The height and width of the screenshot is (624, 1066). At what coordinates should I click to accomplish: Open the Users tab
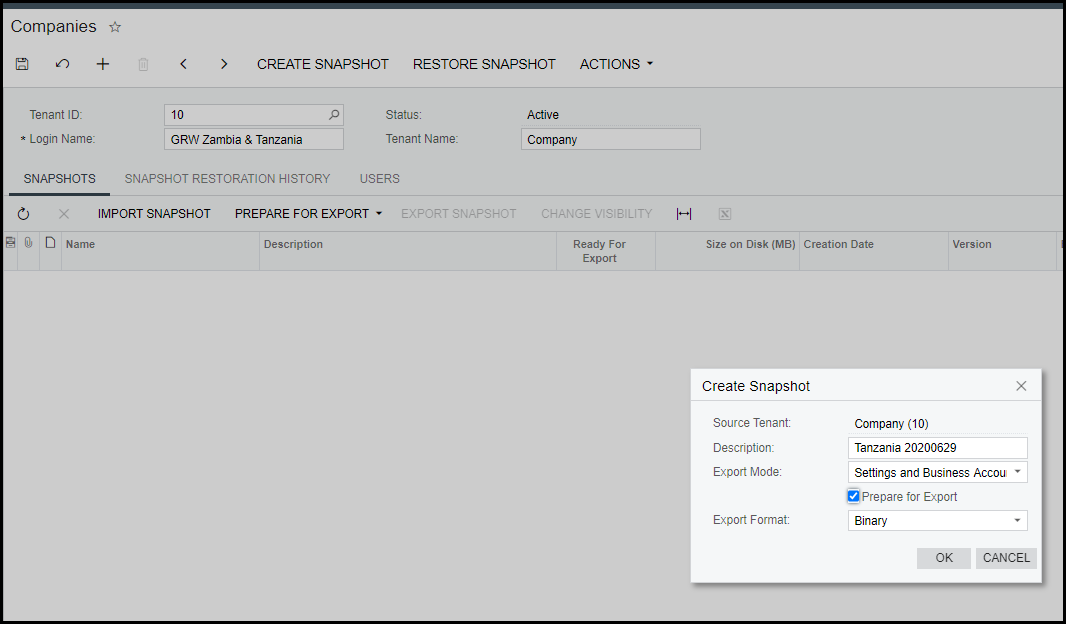pos(379,179)
